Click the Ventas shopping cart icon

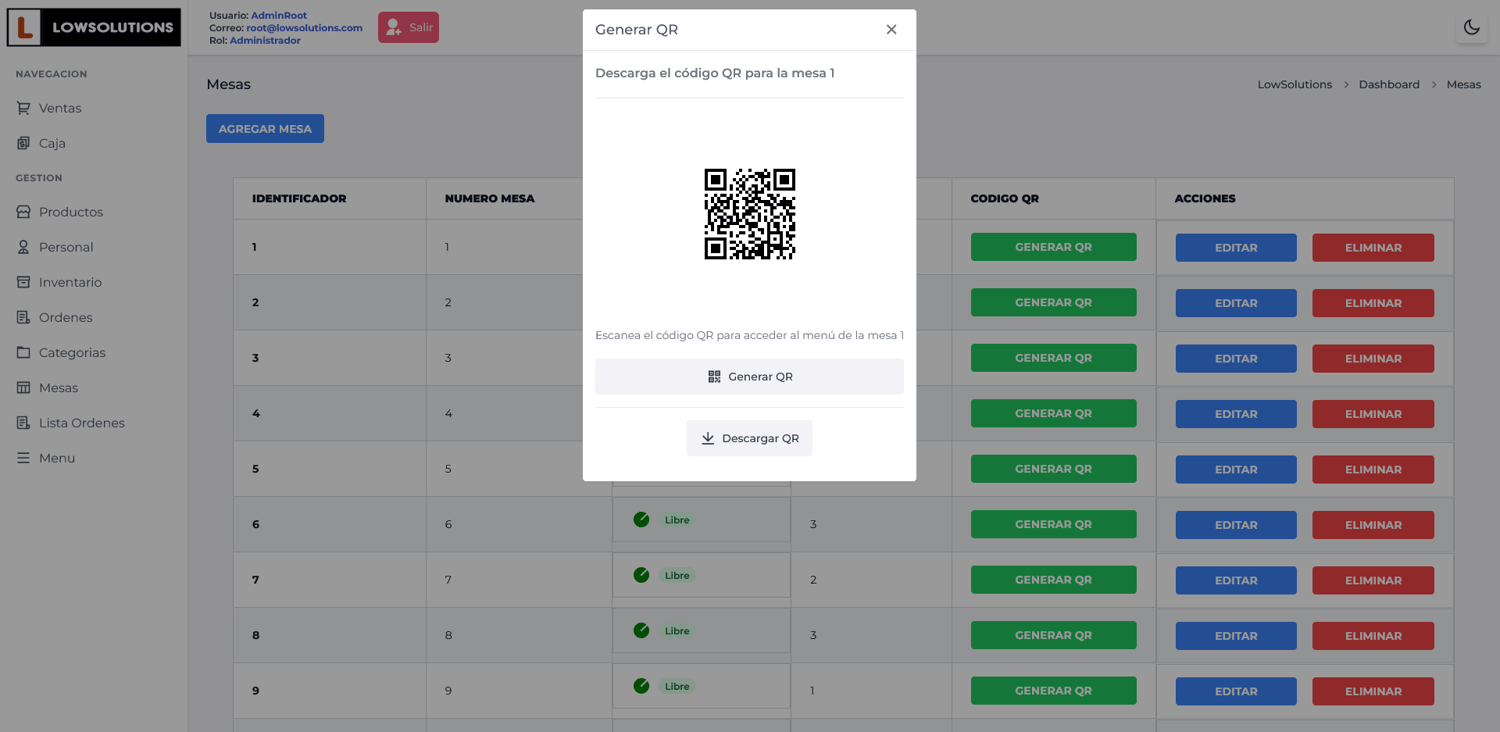(x=23, y=108)
